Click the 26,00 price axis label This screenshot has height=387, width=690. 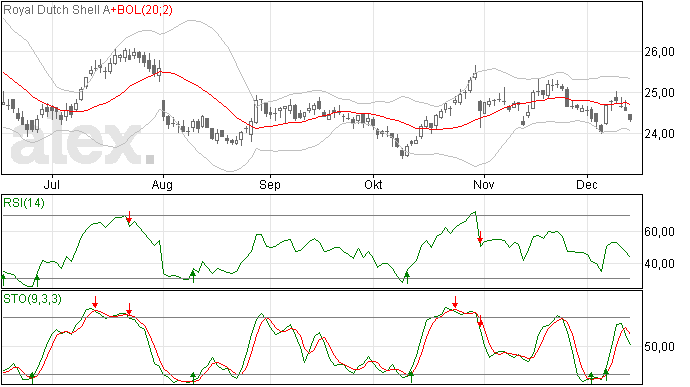pyautogui.click(x=659, y=52)
